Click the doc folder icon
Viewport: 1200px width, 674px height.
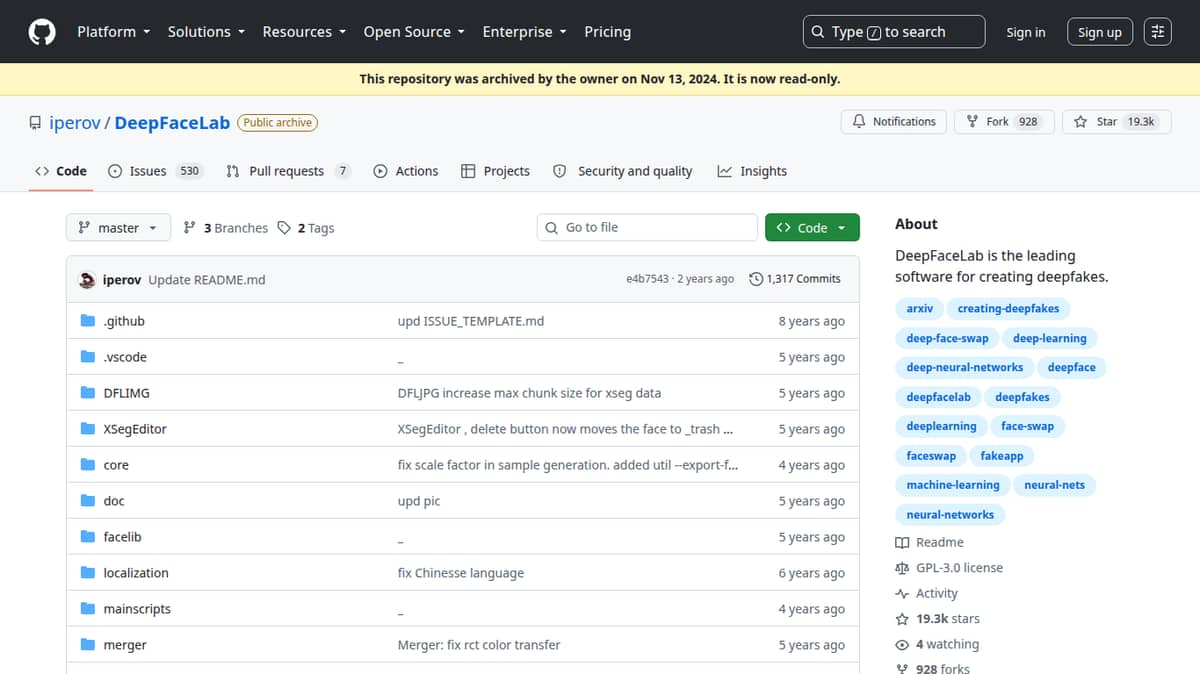click(x=88, y=501)
